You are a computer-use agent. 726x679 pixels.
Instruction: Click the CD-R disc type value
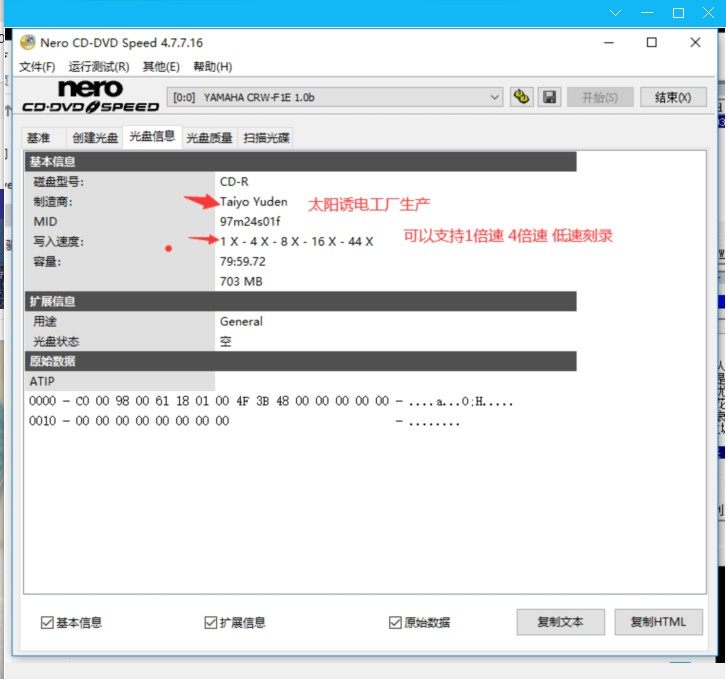pos(234,182)
